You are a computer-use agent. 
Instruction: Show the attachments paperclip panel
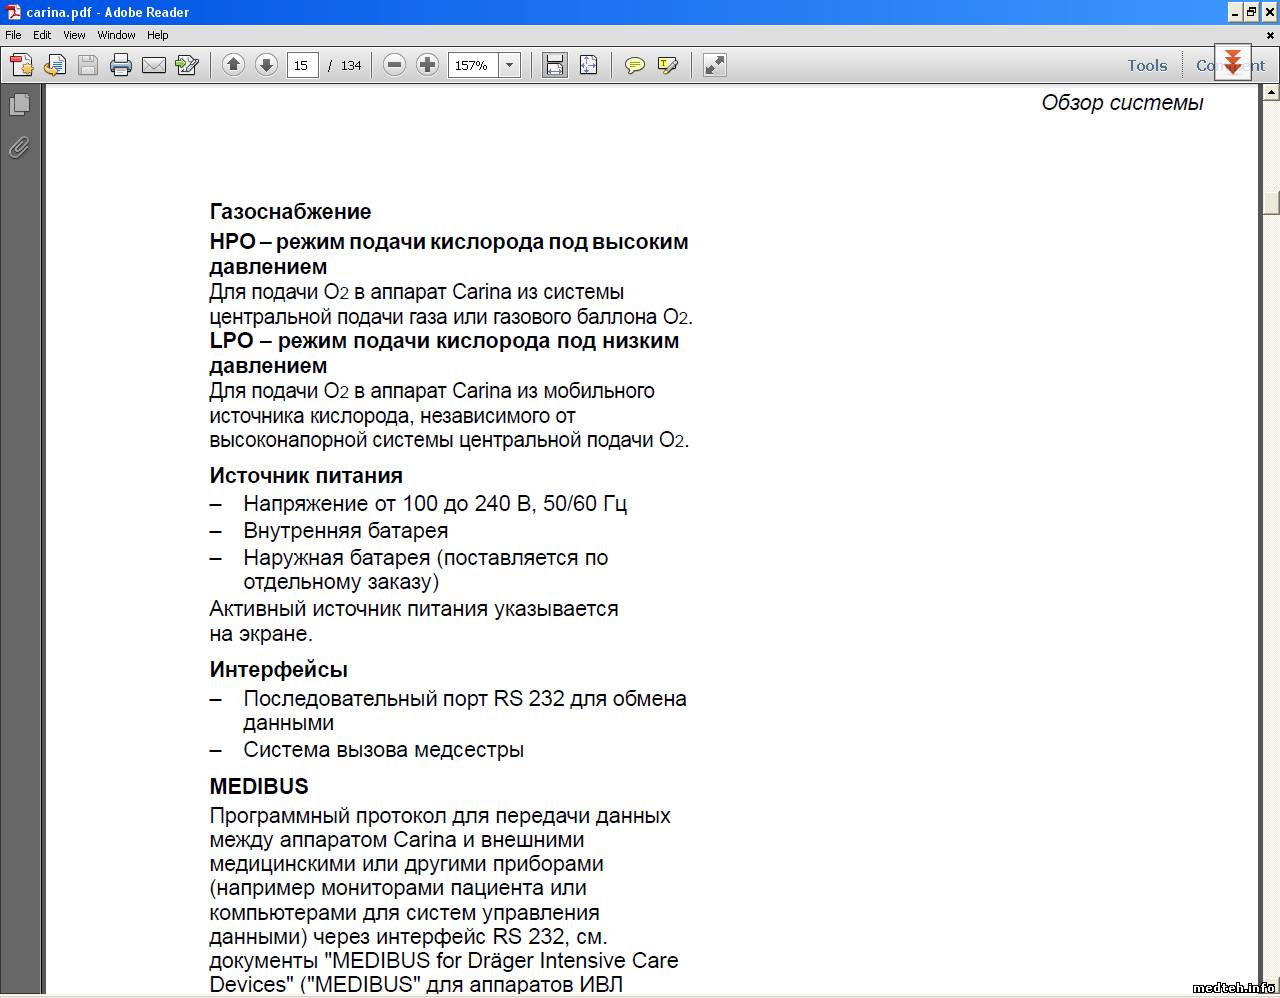tap(19, 148)
